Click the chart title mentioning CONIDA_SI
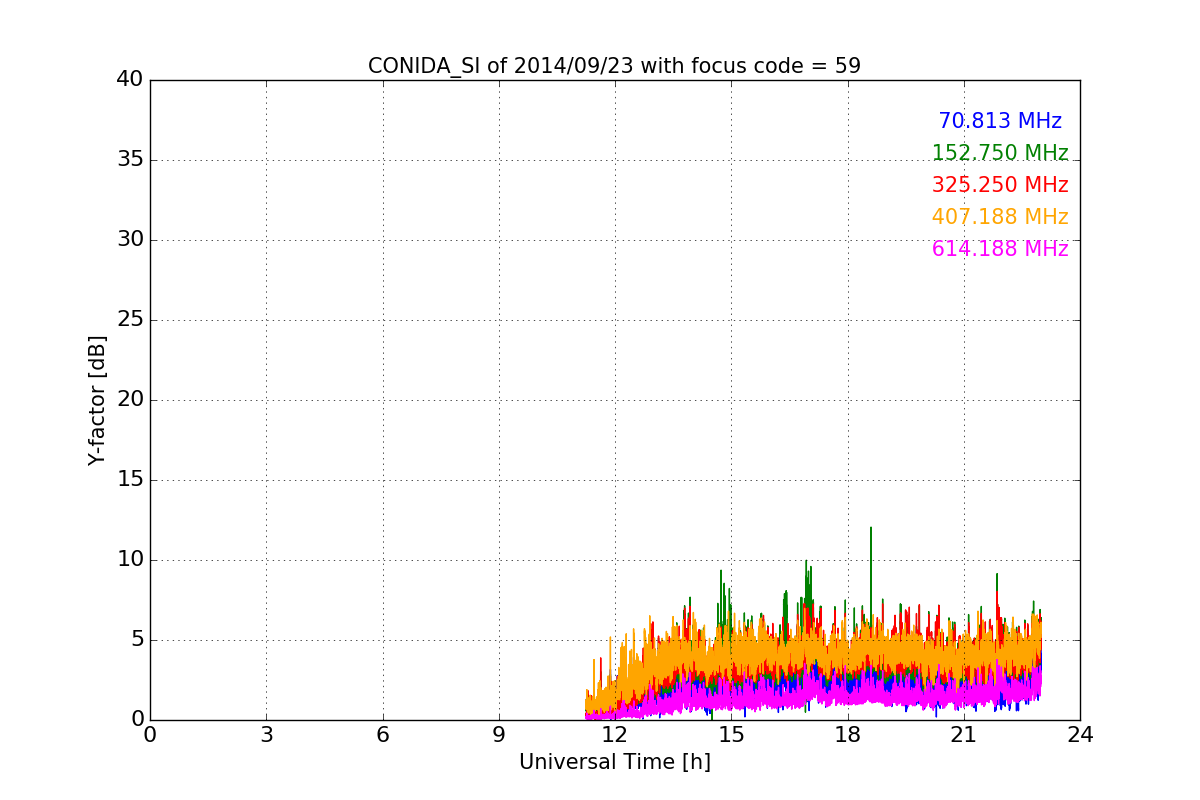 tap(614, 66)
